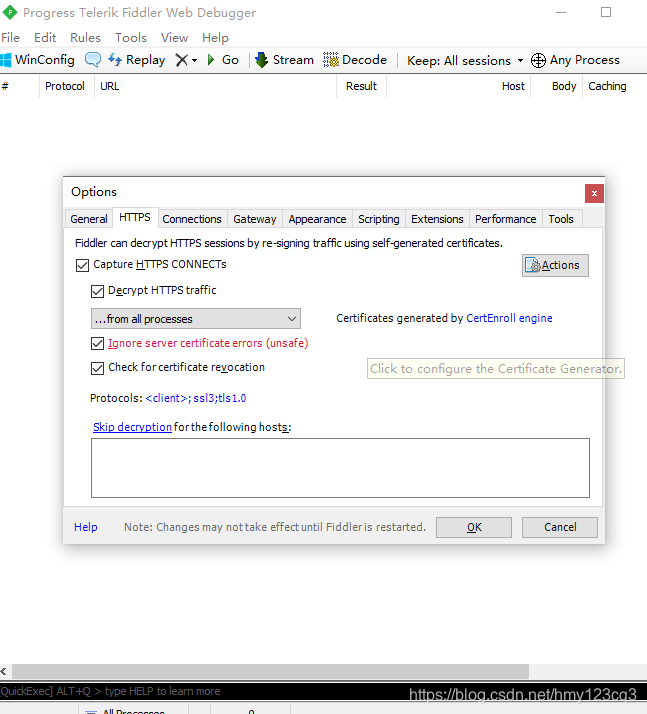647x714 pixels.
Task: Open the Gateway tab
Action: [x=255, y=219]
